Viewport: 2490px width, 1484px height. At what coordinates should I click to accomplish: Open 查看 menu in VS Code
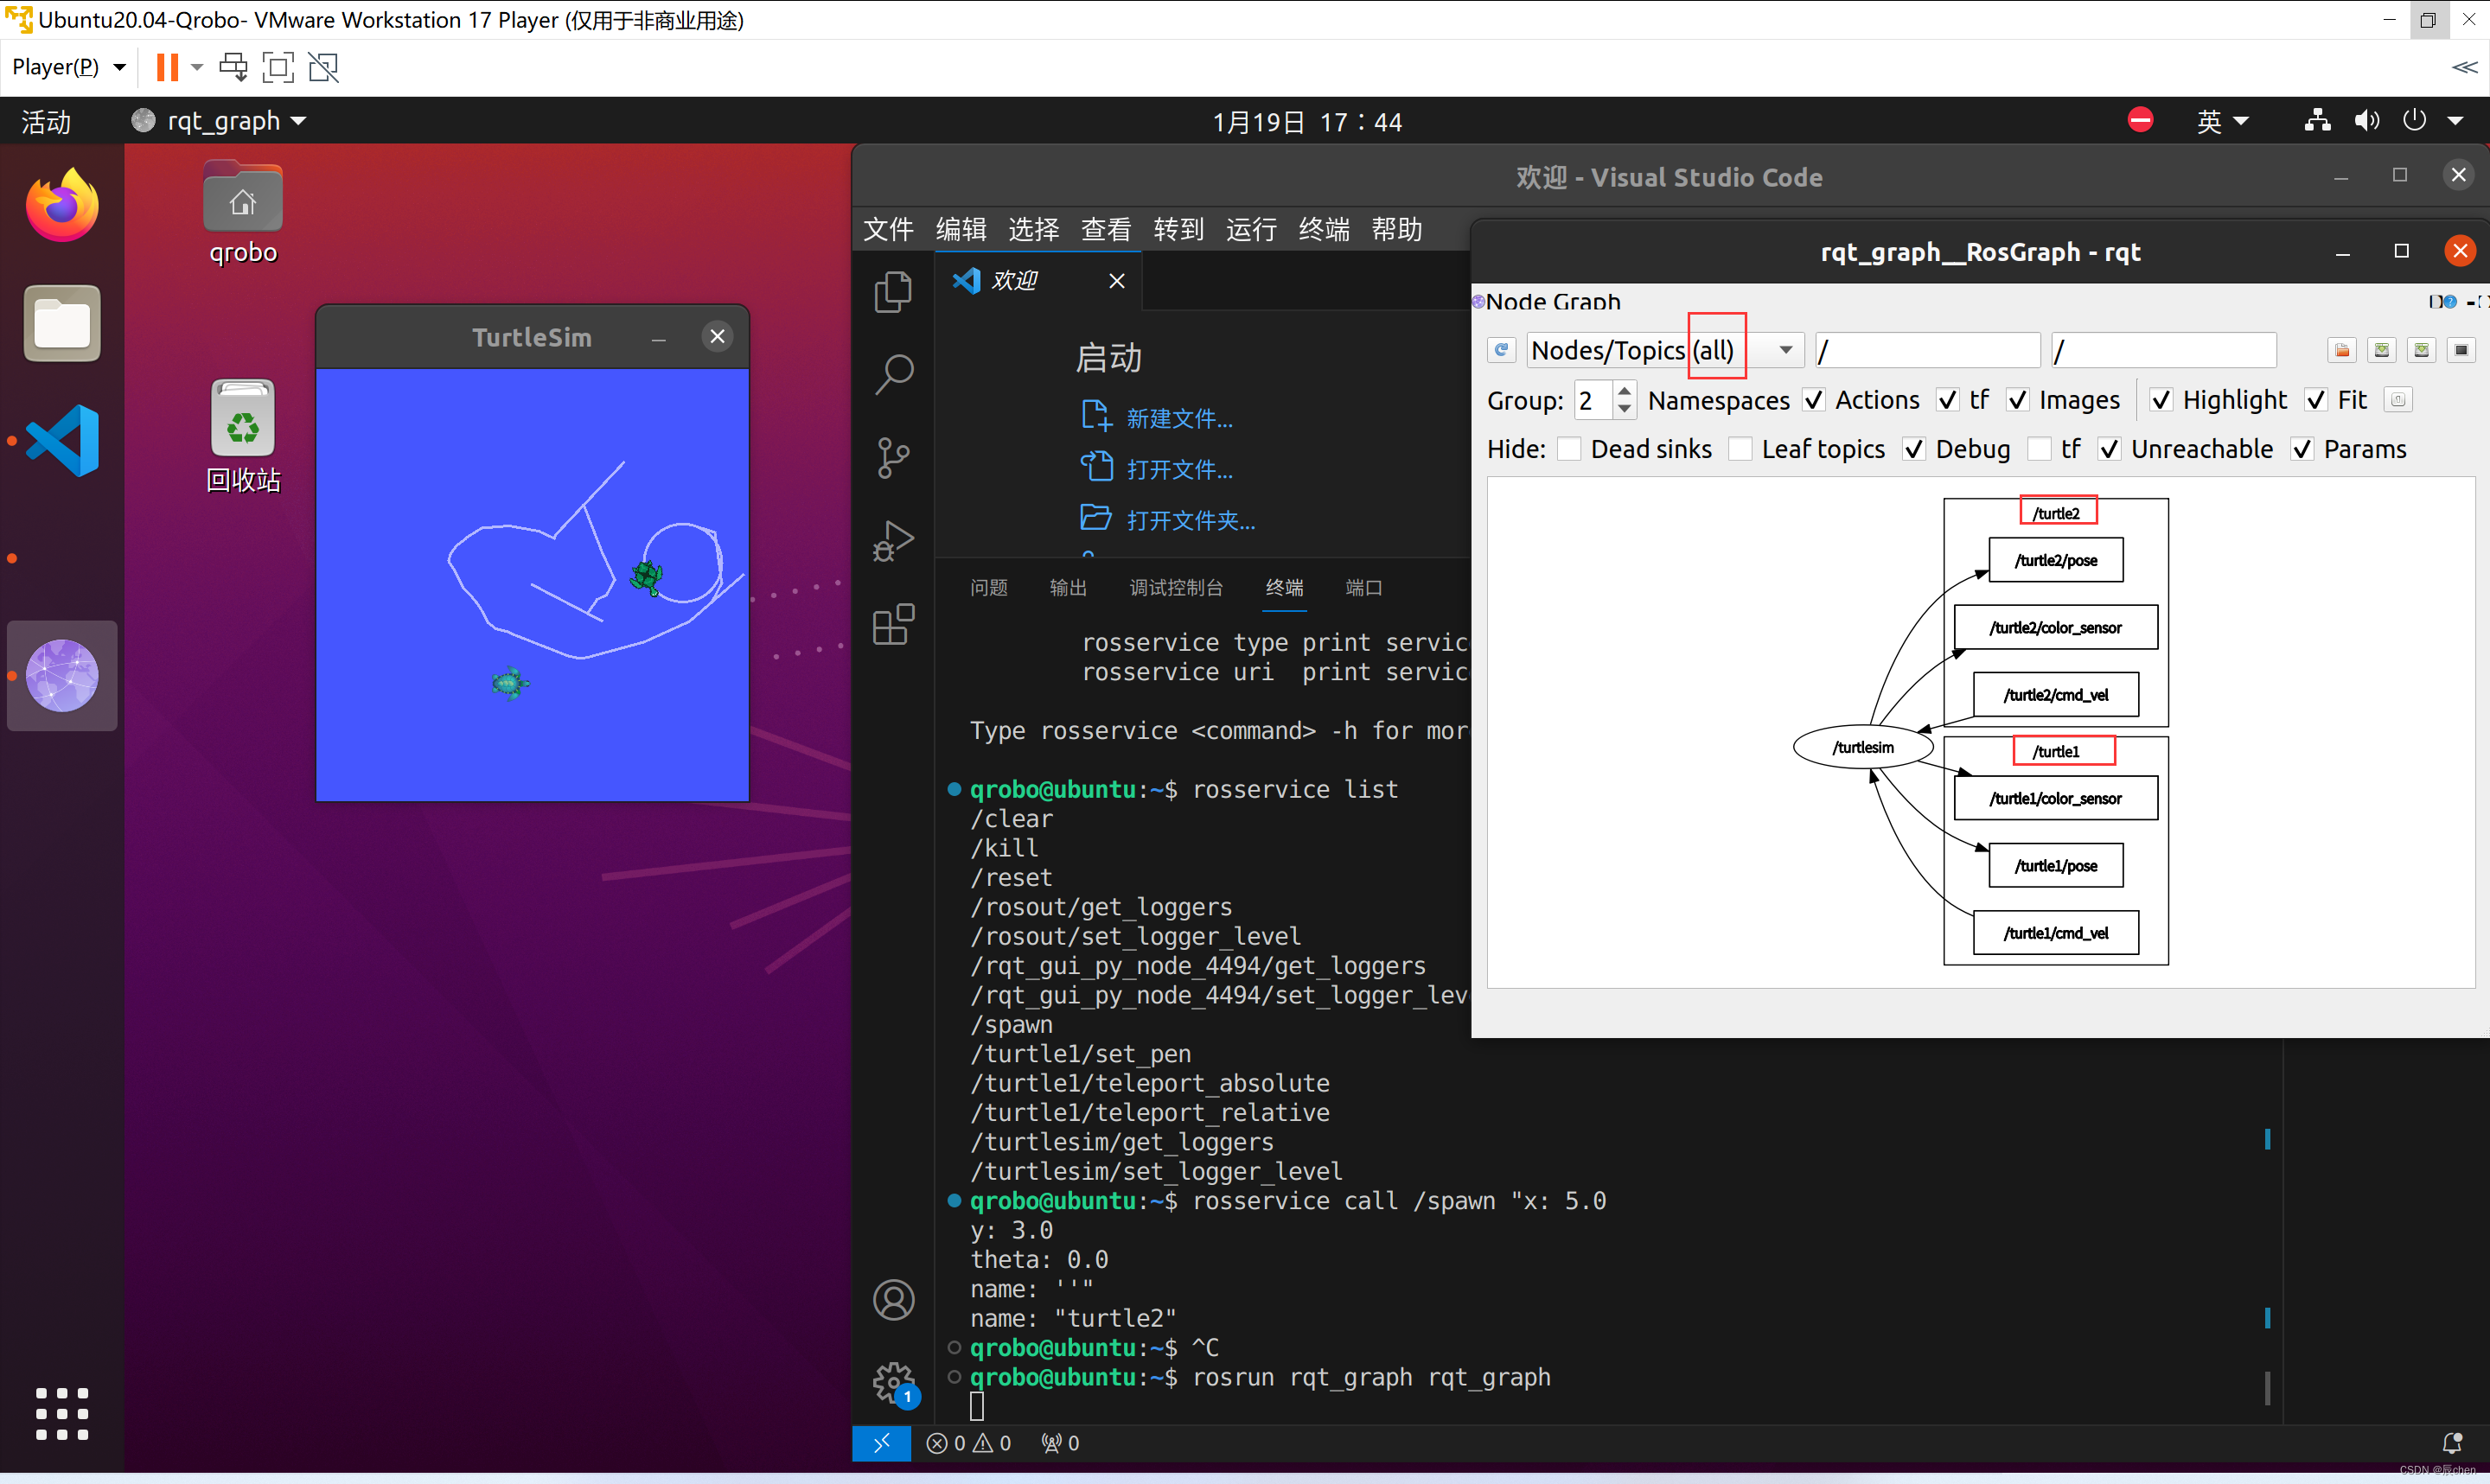[x=1106, y=229]
